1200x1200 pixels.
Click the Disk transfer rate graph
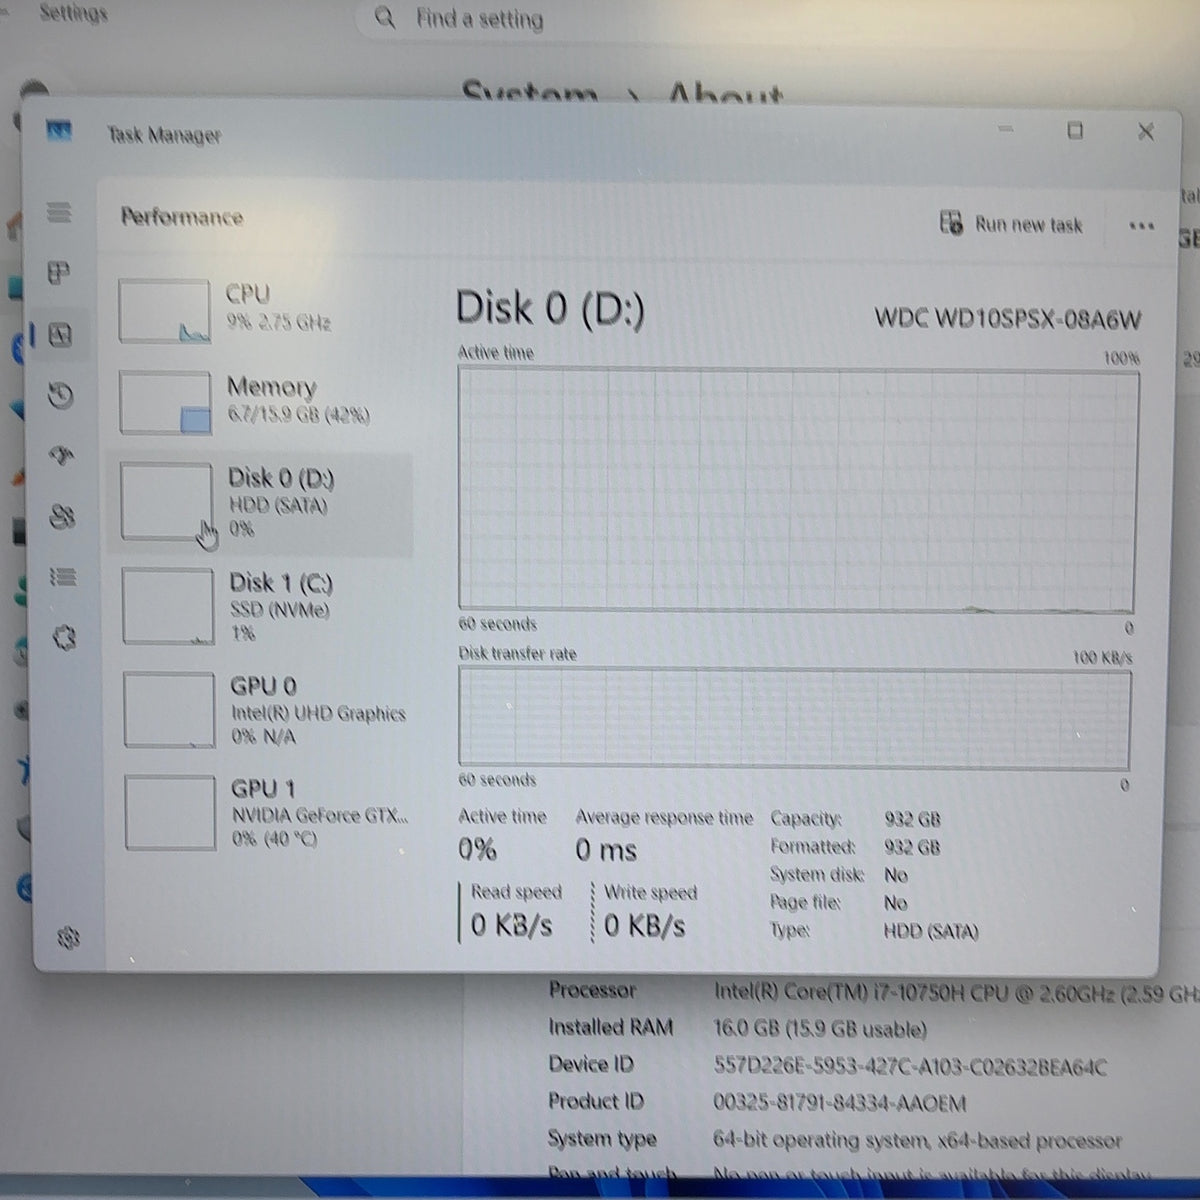(x=795, y=718)
